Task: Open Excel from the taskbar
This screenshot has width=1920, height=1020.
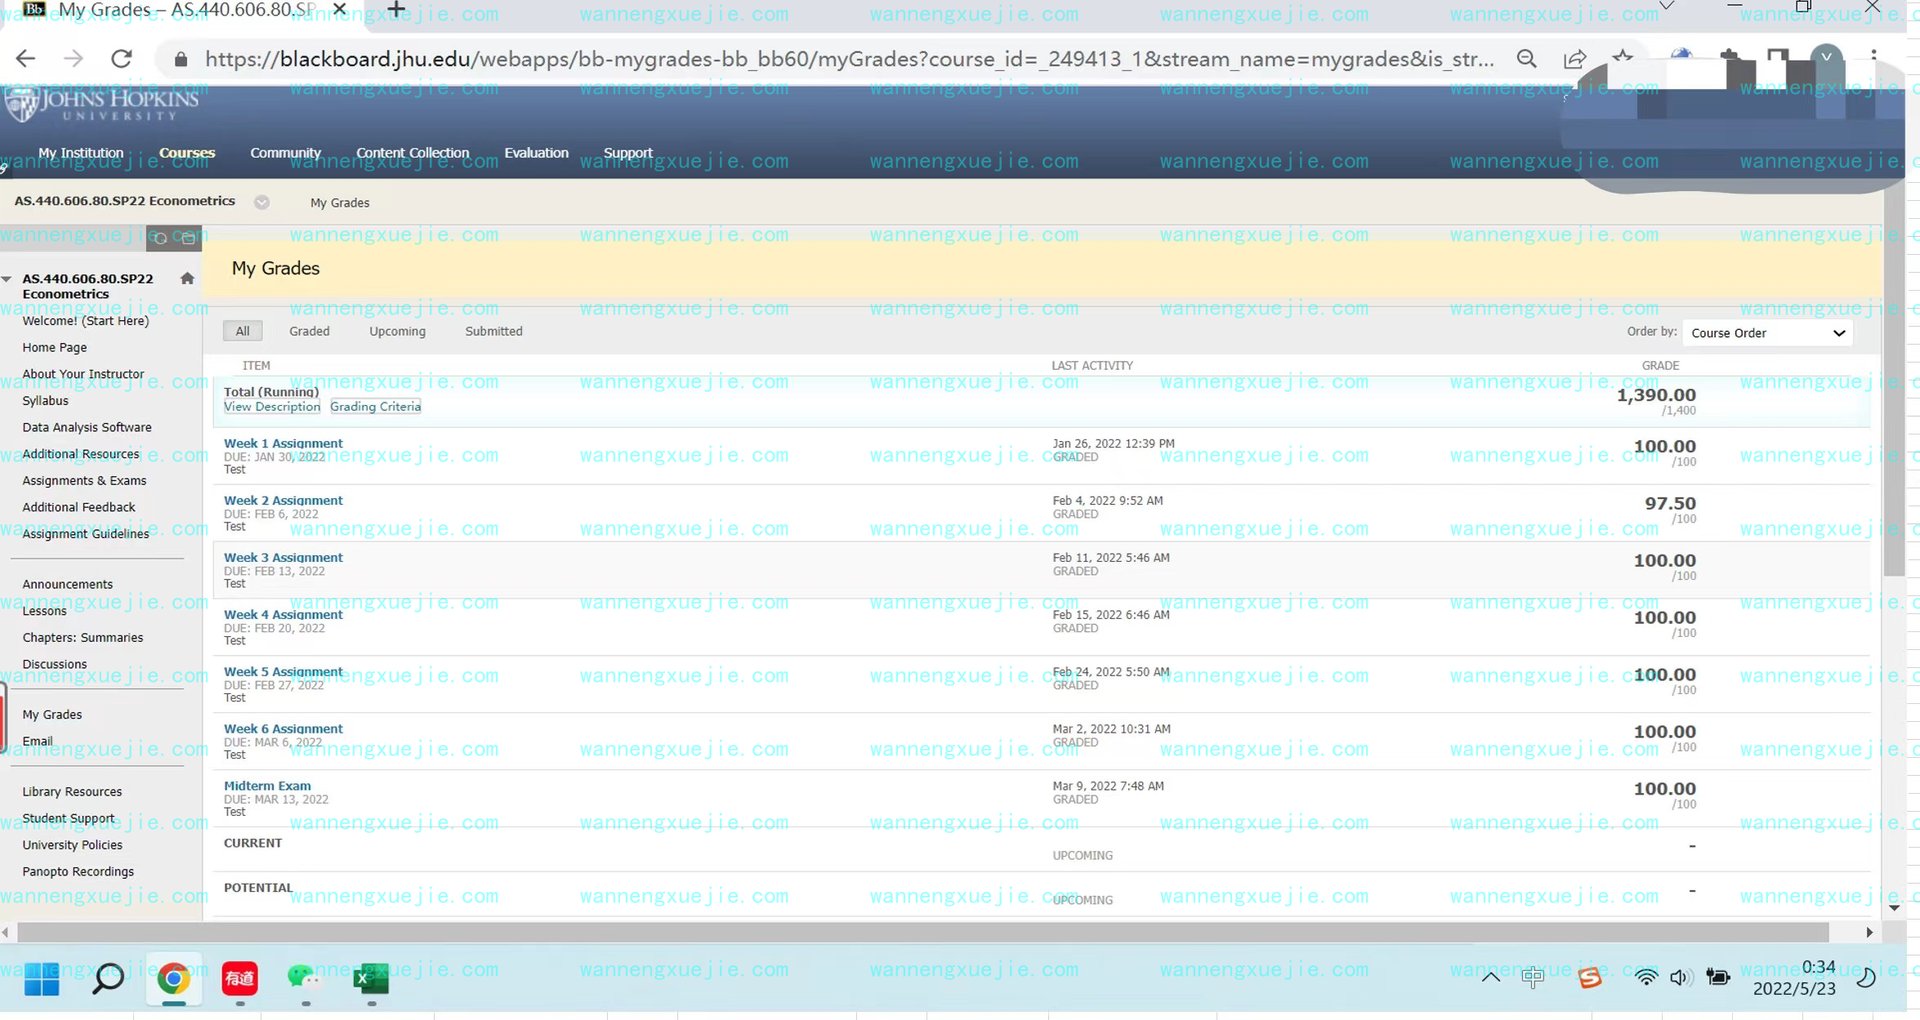Action: pos(371,979)
